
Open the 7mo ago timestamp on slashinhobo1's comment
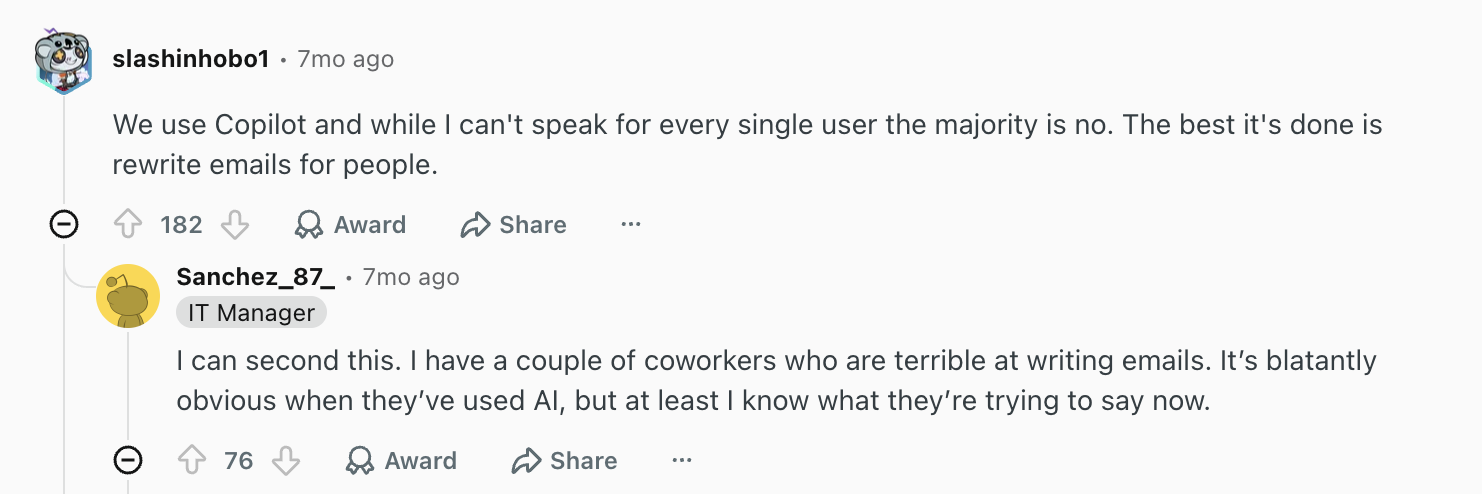click(x=346, y=59)
